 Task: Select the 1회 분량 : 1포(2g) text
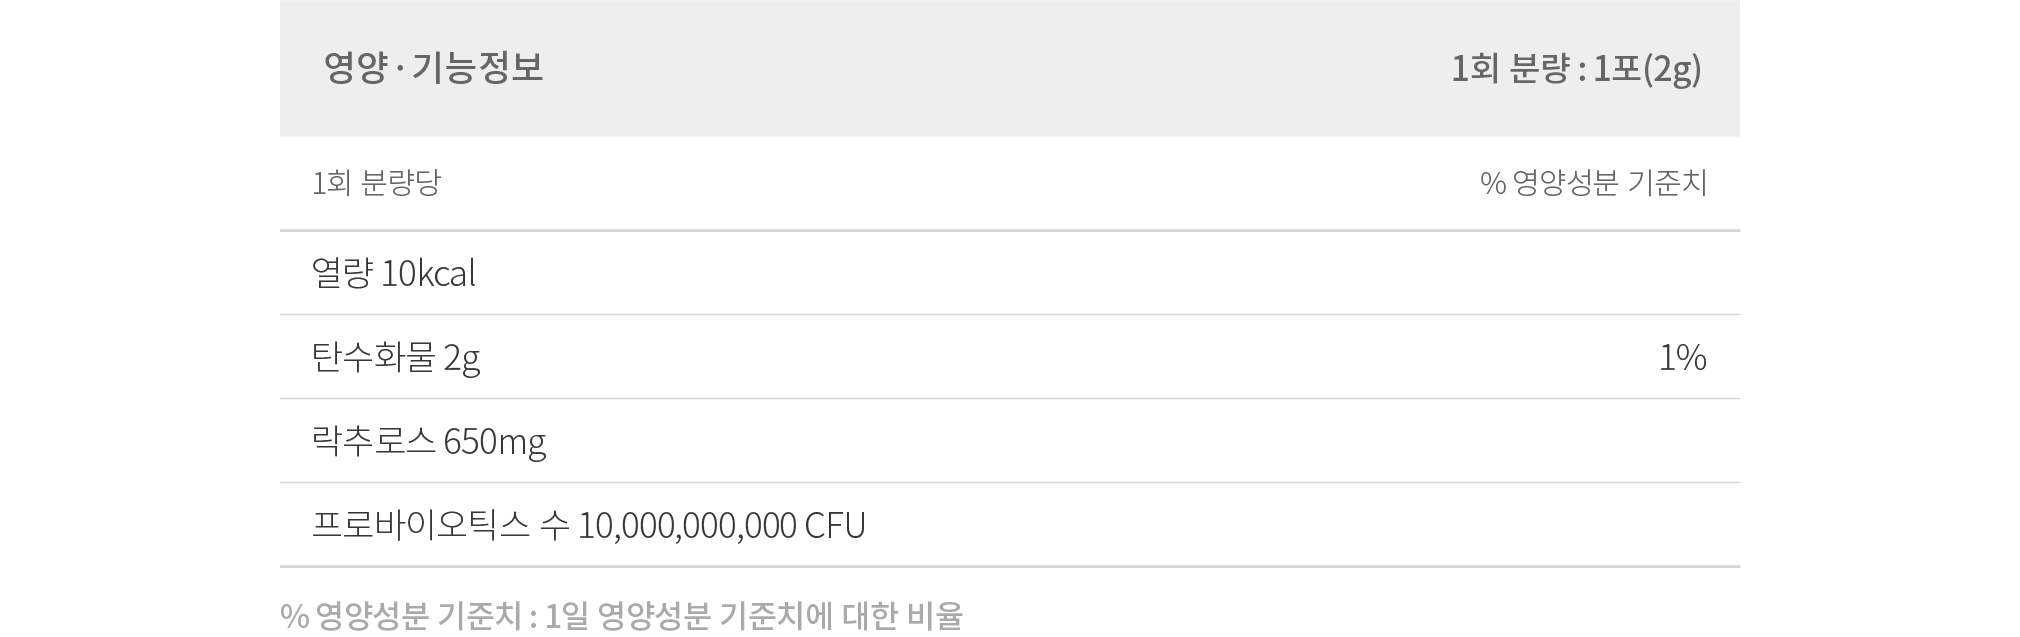point(1576,69)
